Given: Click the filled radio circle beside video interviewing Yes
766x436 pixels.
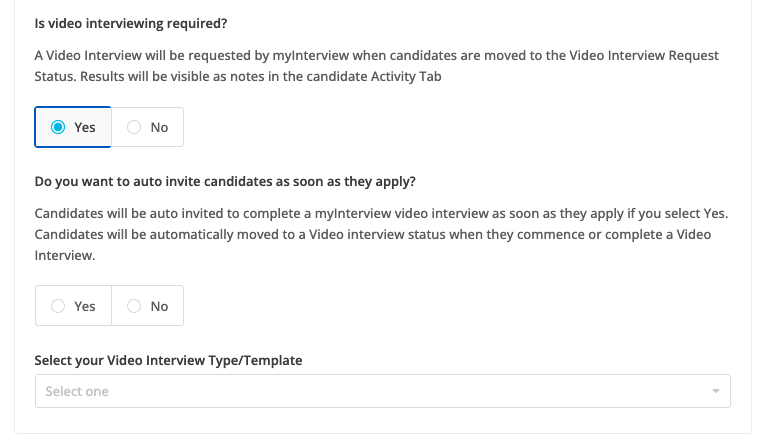Looking at the screenshot, I should click(x=58, y=127).
